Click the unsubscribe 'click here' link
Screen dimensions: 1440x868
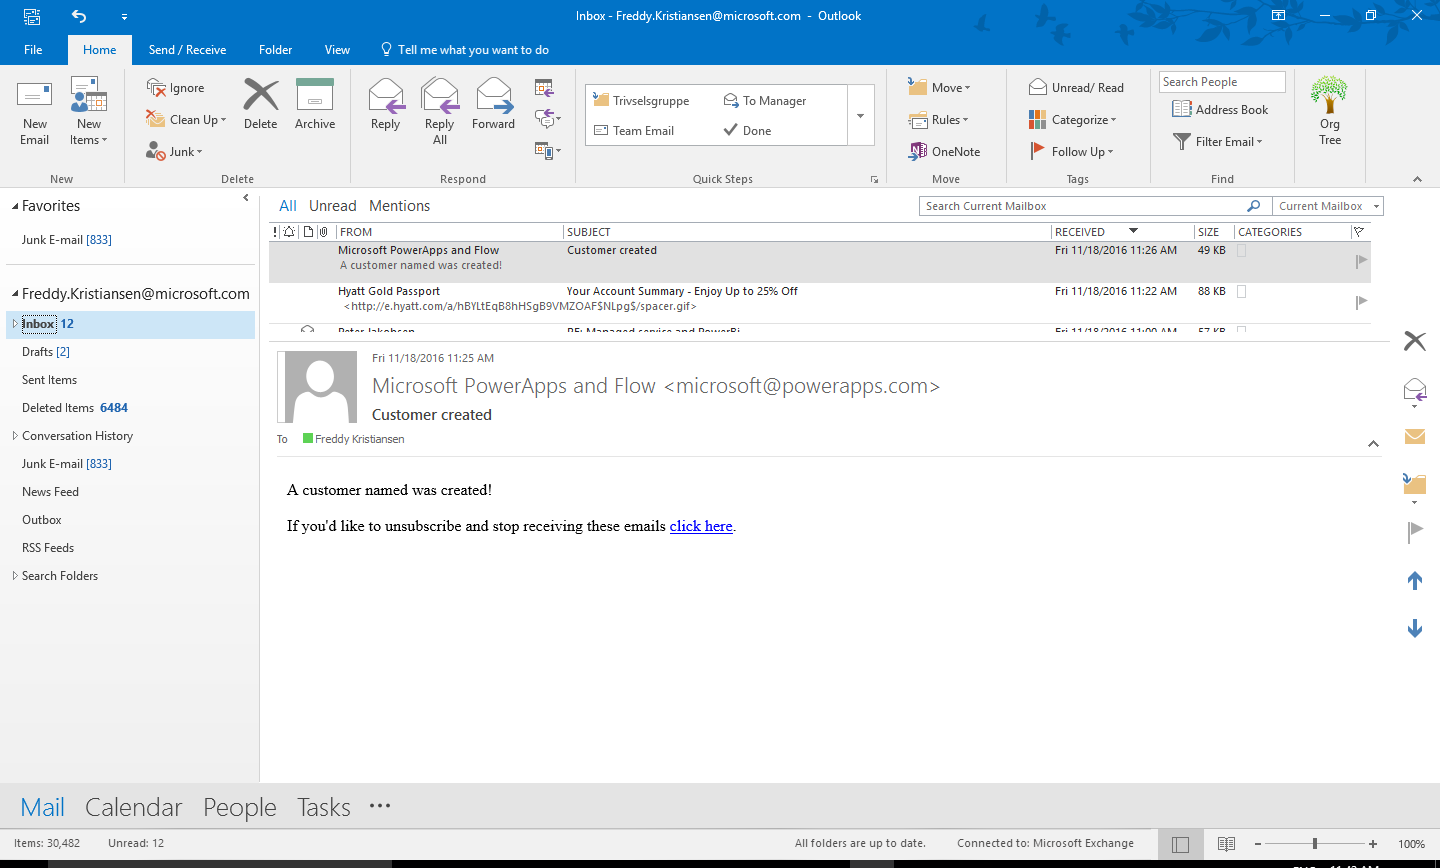[701, 526]
